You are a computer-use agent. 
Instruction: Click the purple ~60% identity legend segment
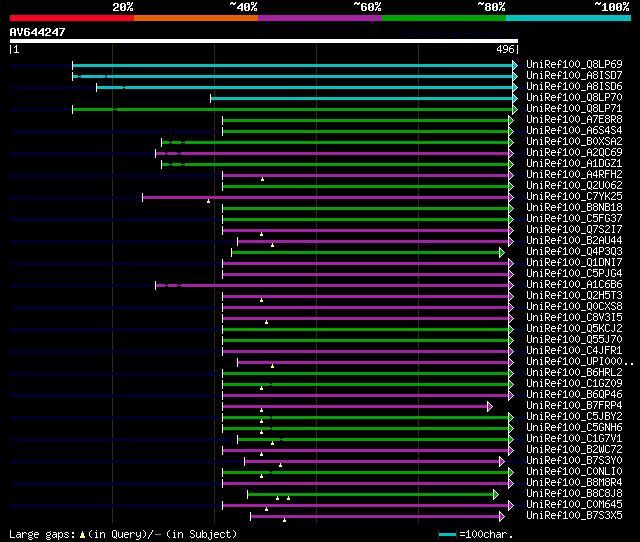tap(320, 18)
